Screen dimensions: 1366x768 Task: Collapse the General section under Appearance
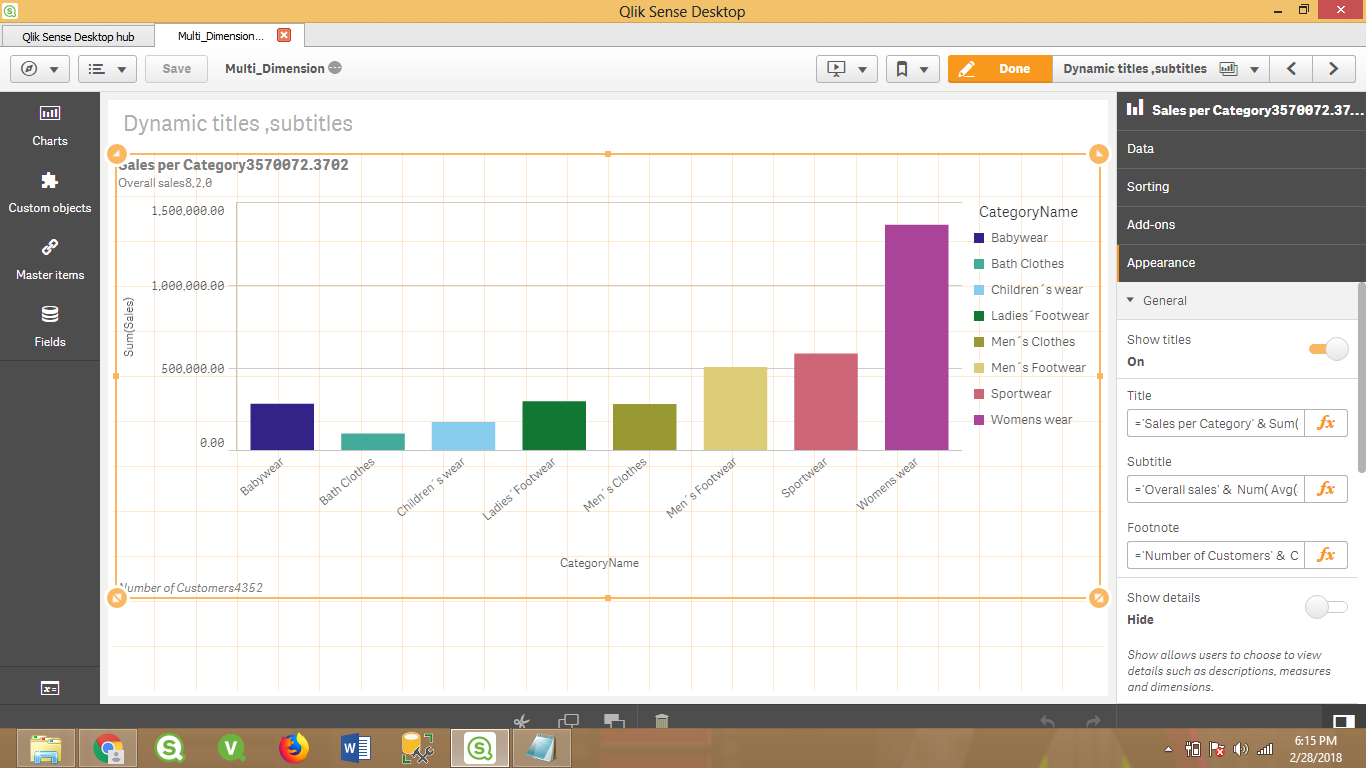(1131, 300)
